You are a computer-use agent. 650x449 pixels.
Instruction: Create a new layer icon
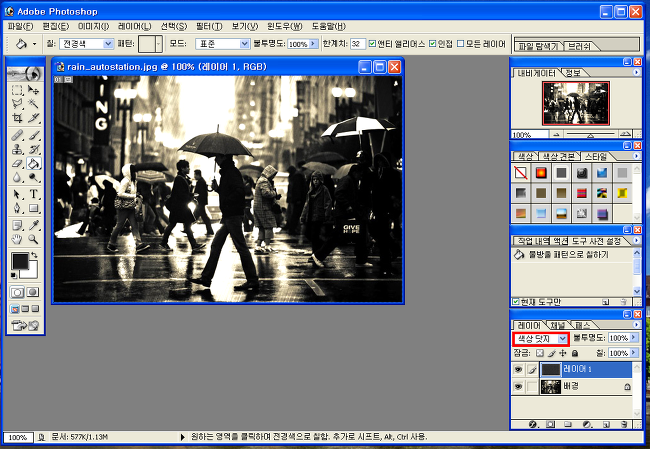[606, 424]
